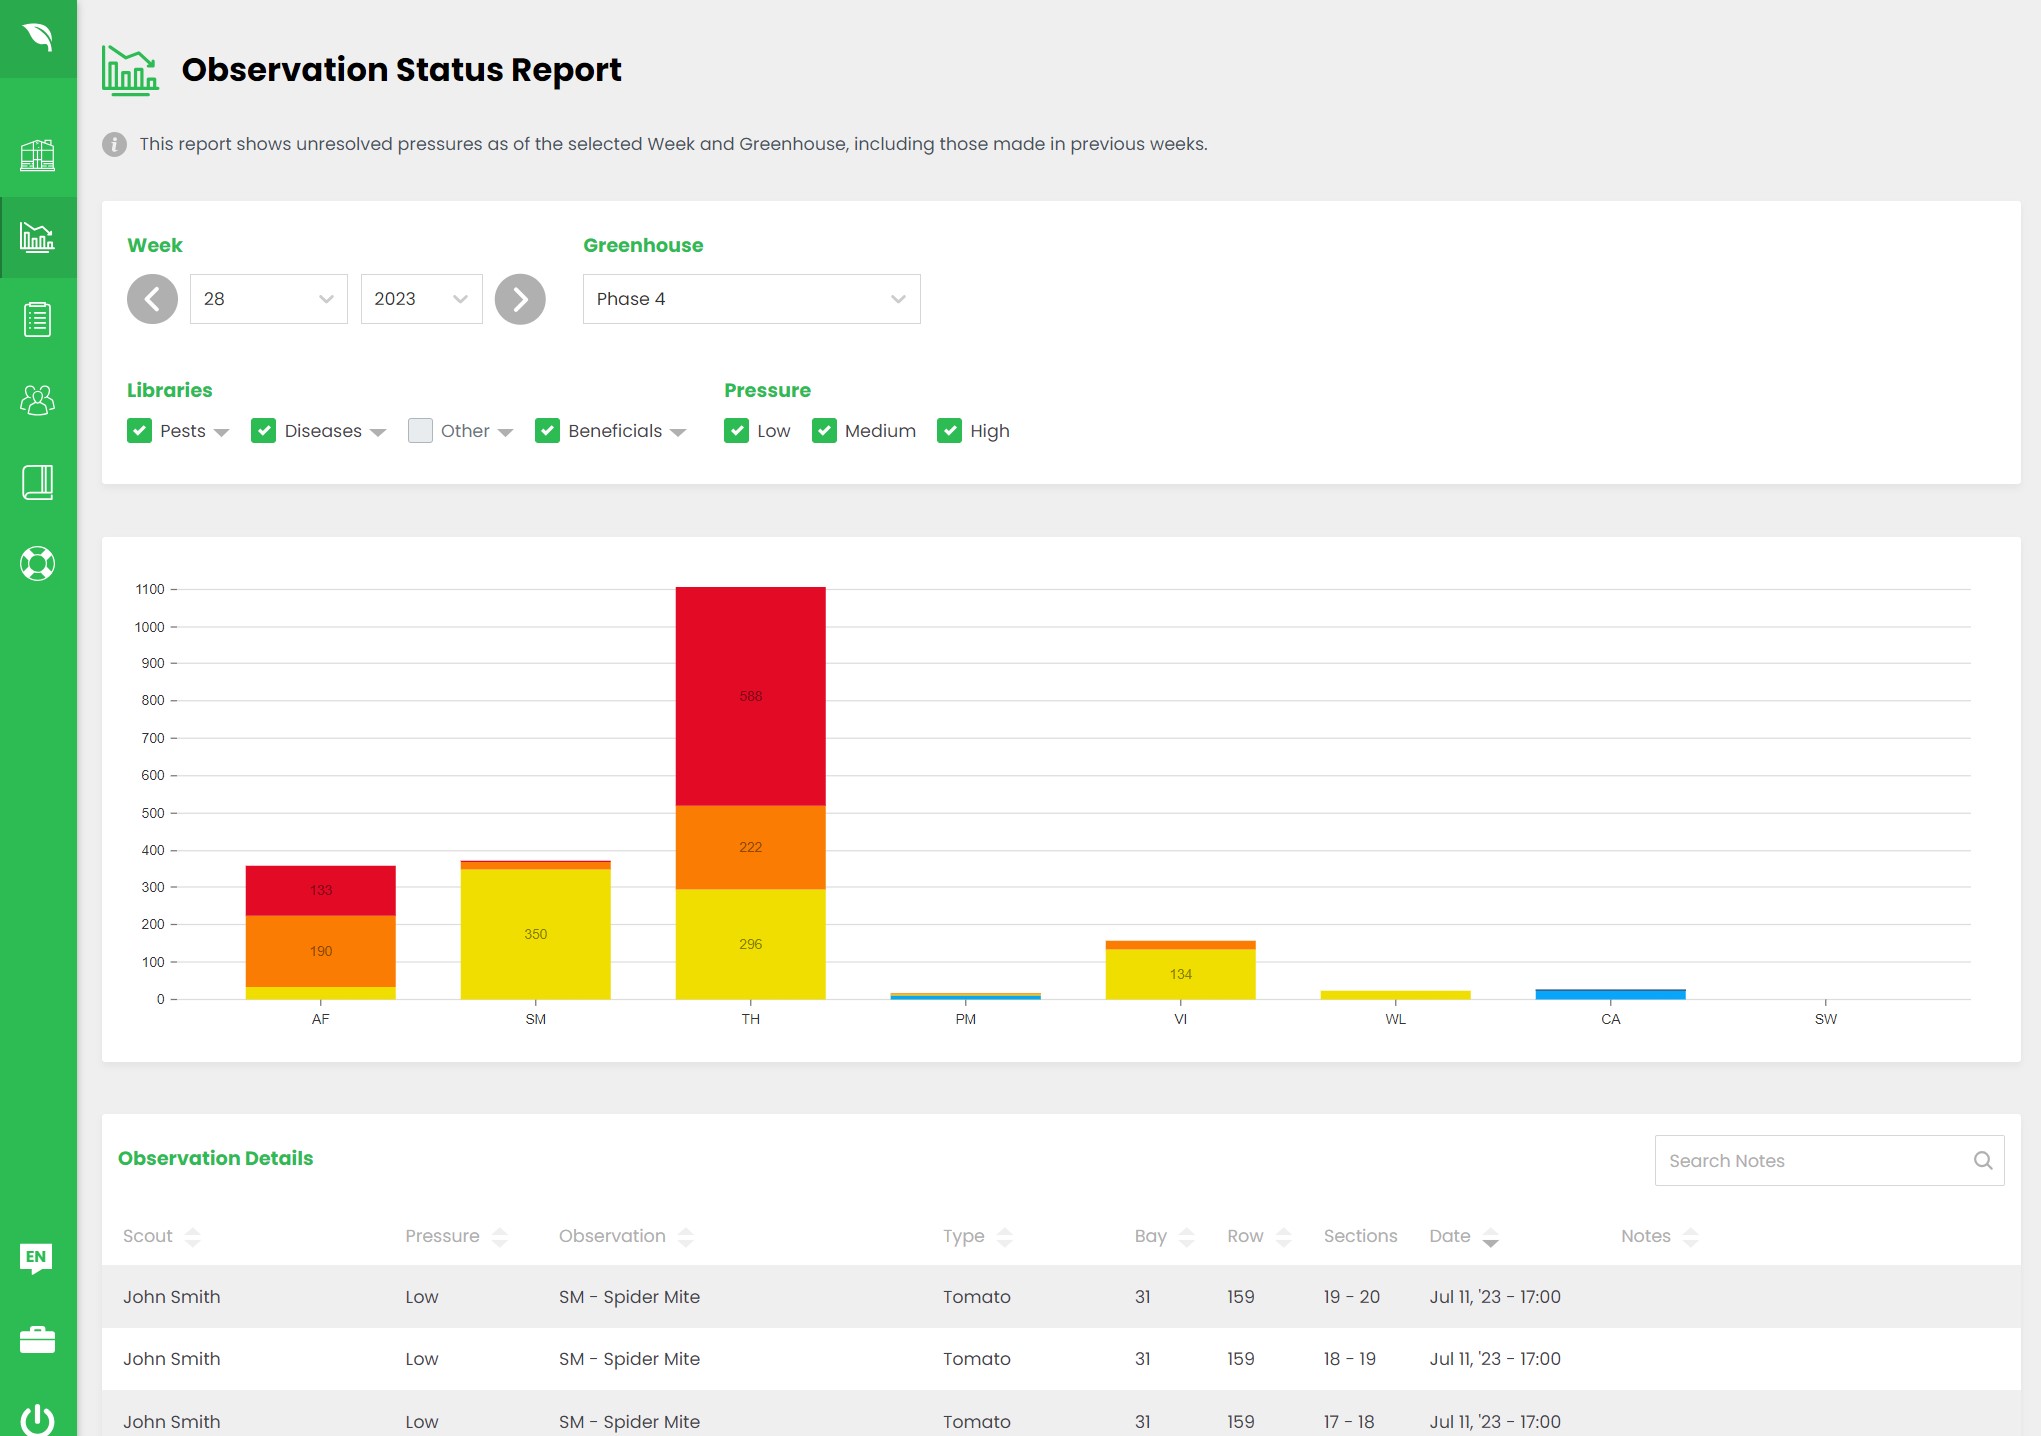Enable the Other library checkbox
The image size is (2041, 1436).
[x=420, y=431]
